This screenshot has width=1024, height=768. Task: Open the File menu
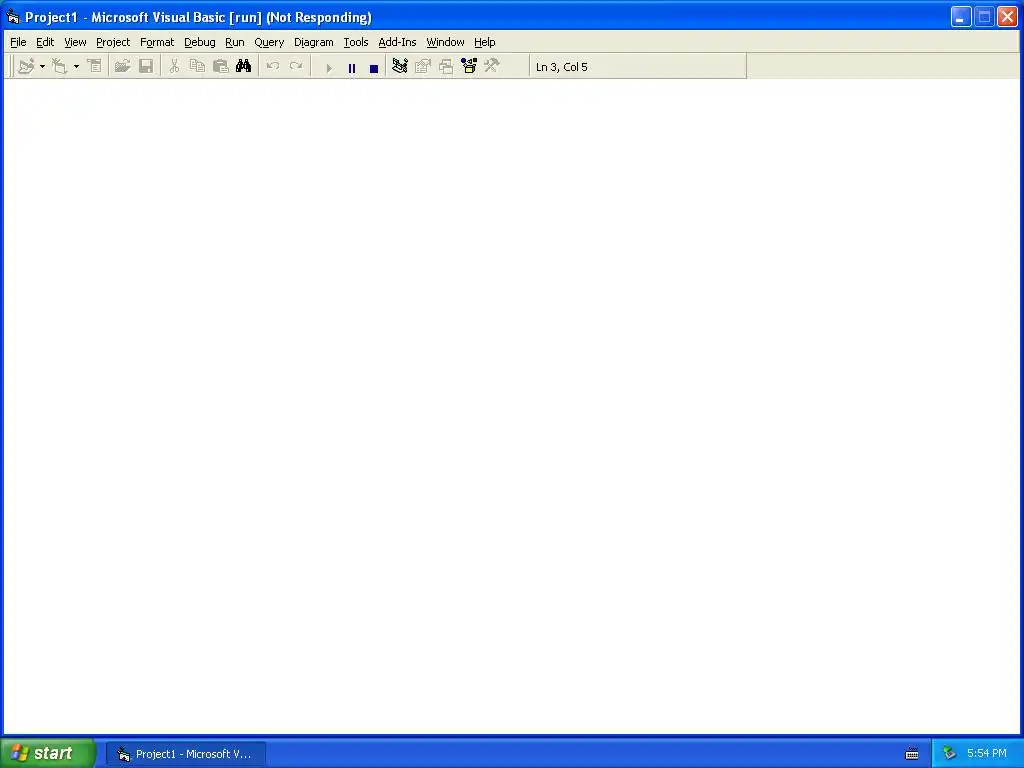click(18, 42)
